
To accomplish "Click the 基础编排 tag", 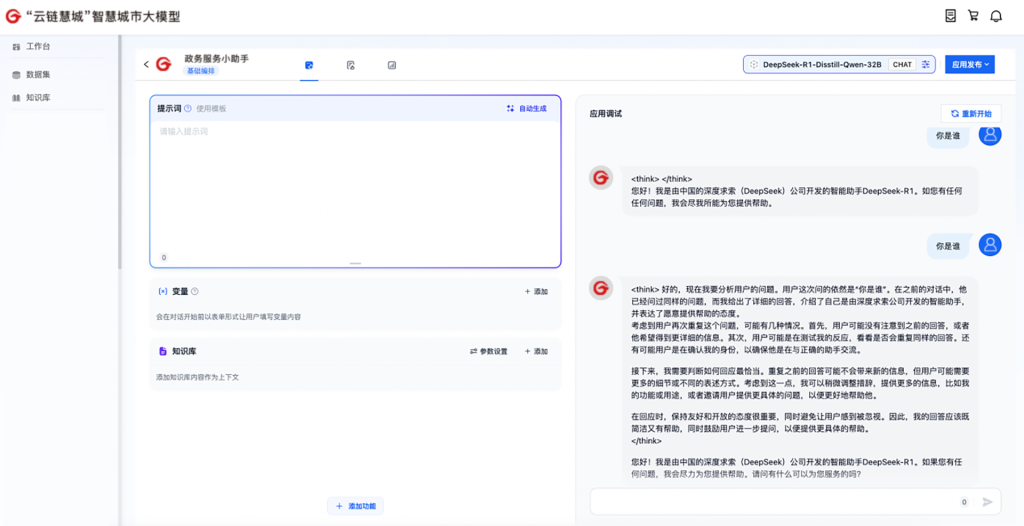I will pyautogui.click(x=201, y=71).
